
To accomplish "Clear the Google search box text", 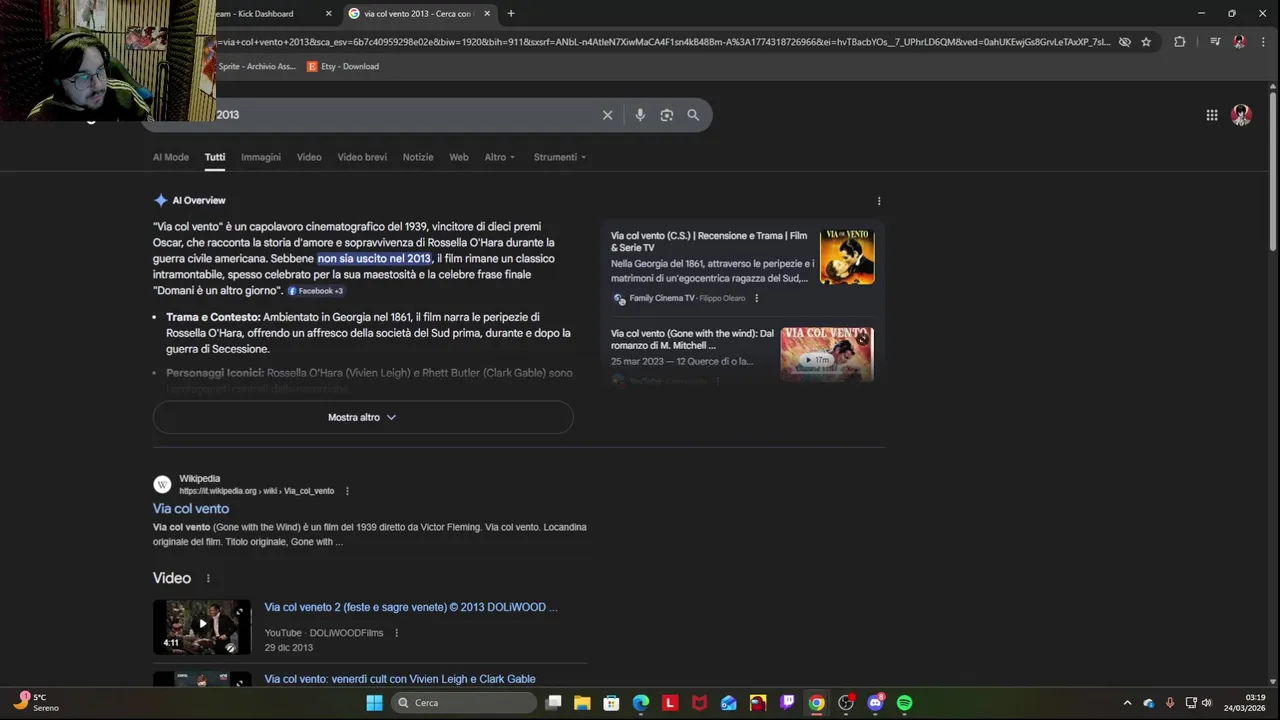I will coord(607,115).
